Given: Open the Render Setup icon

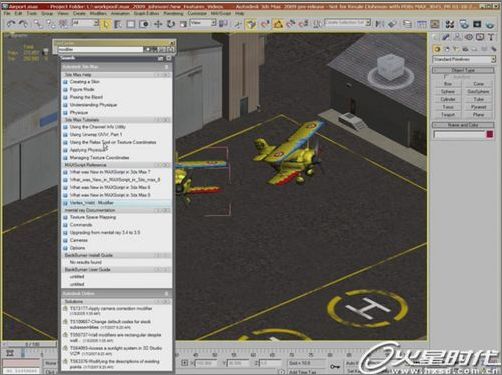Looking at the screenshot, I should 464,24.
